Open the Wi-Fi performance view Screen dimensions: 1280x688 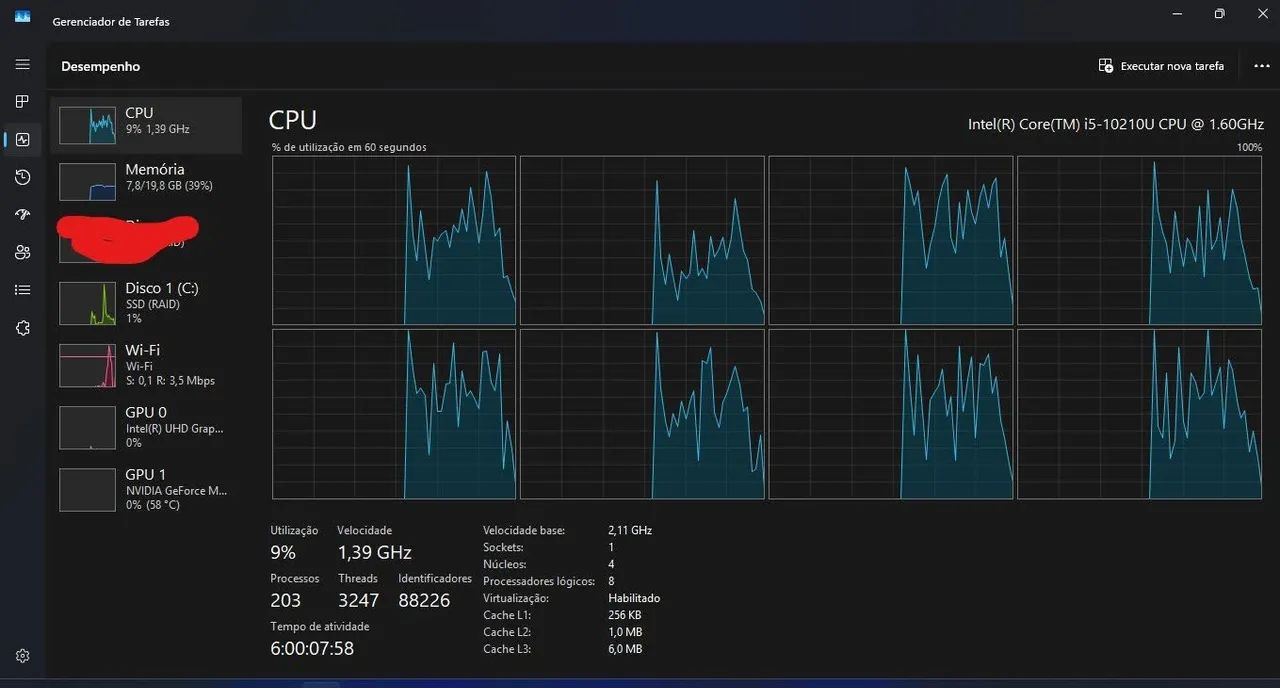(146, 364)
